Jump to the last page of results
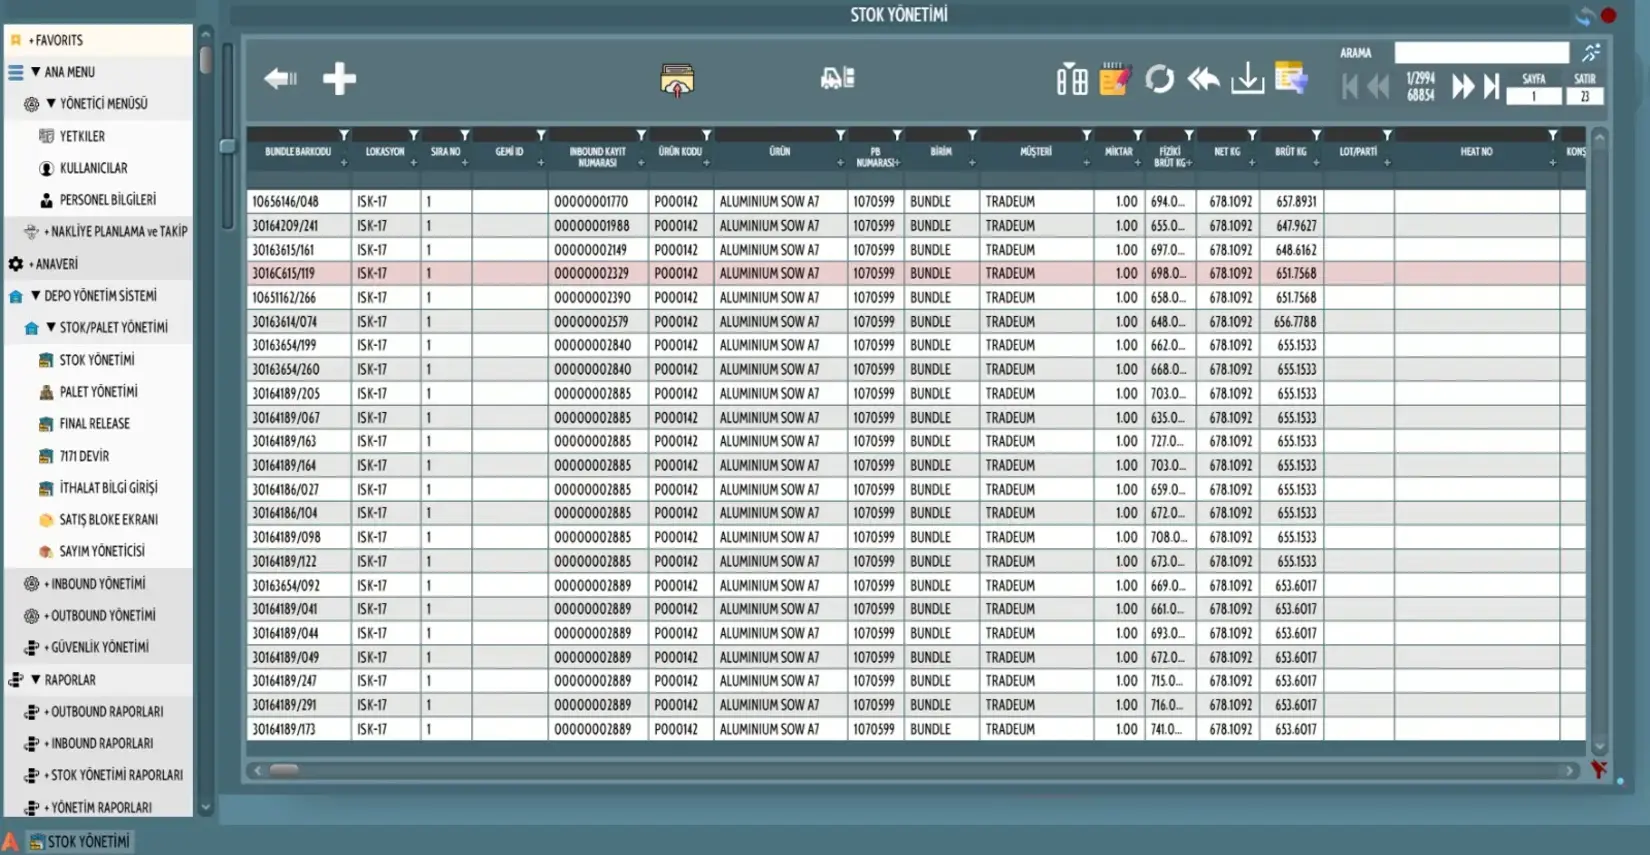Viewport: 1650px width, 855px height. coord(1491,87)
